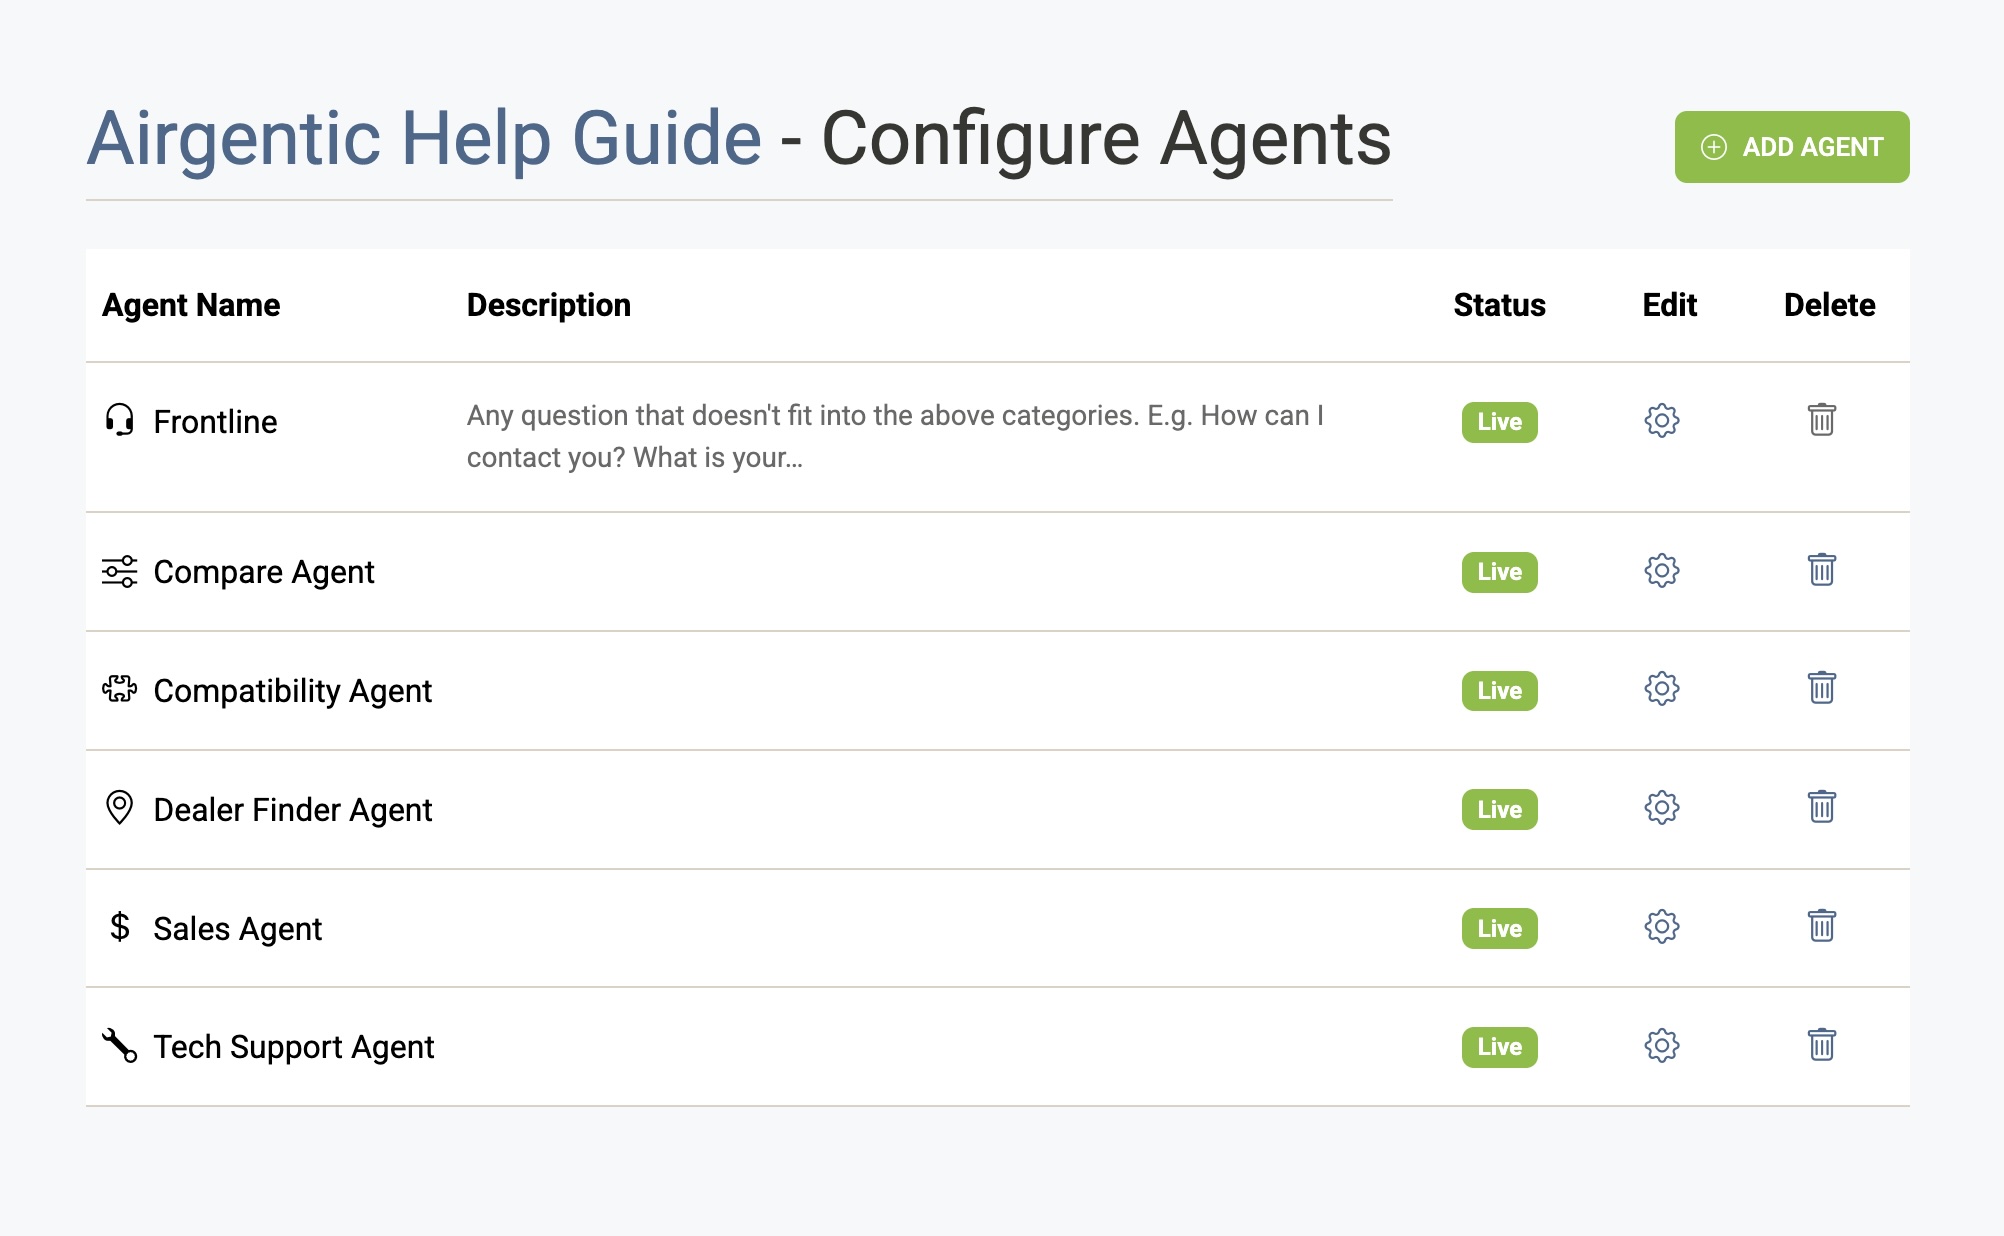Screen dimensions: 2004x1236
Task: Open Compatibility Agent edit gear
Action: click(1661, 689)
